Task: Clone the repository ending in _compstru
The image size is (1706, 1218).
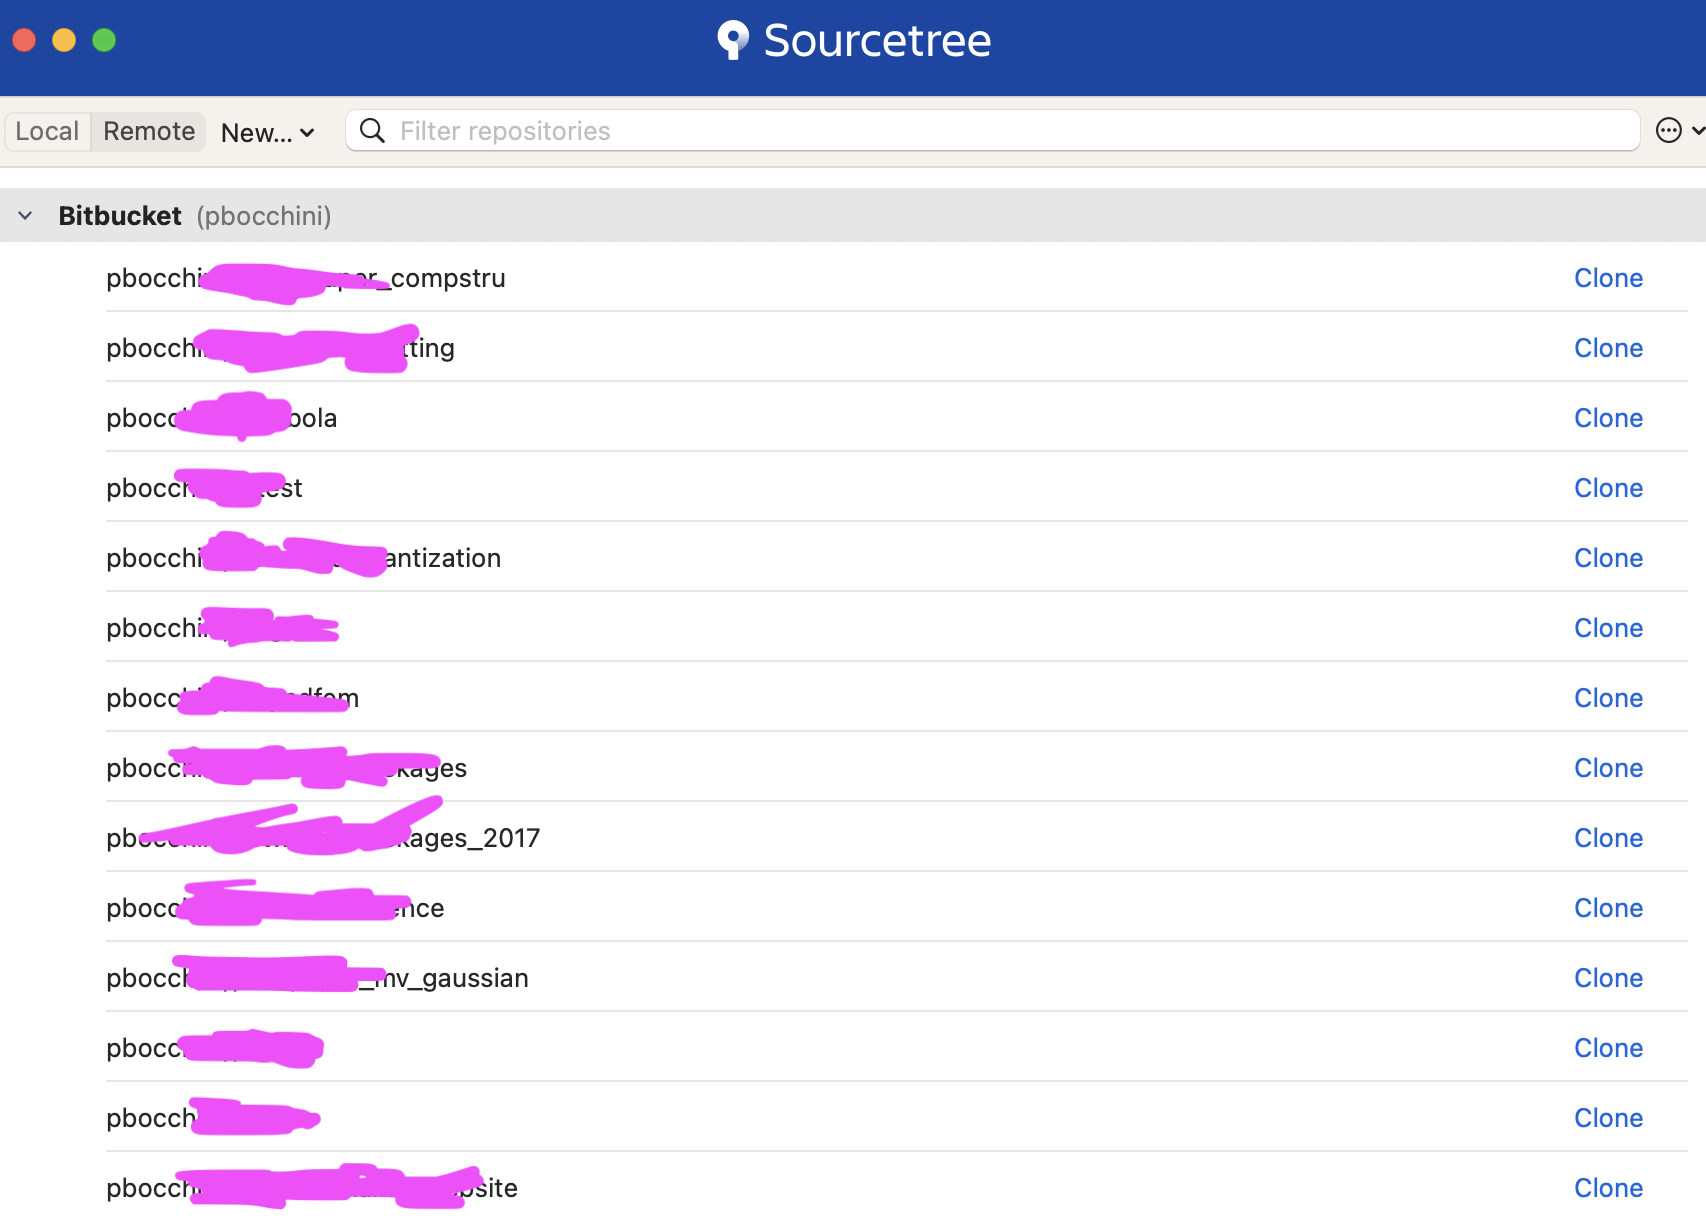Action: click(x=1608, y=278)
